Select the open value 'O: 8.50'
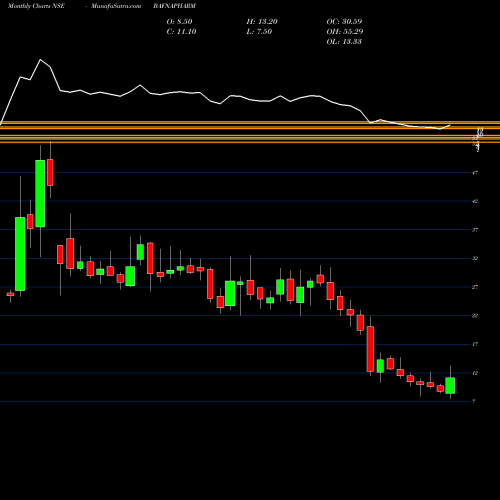The height and width of the screenshot is (500, 500). [x=179, y=21]
